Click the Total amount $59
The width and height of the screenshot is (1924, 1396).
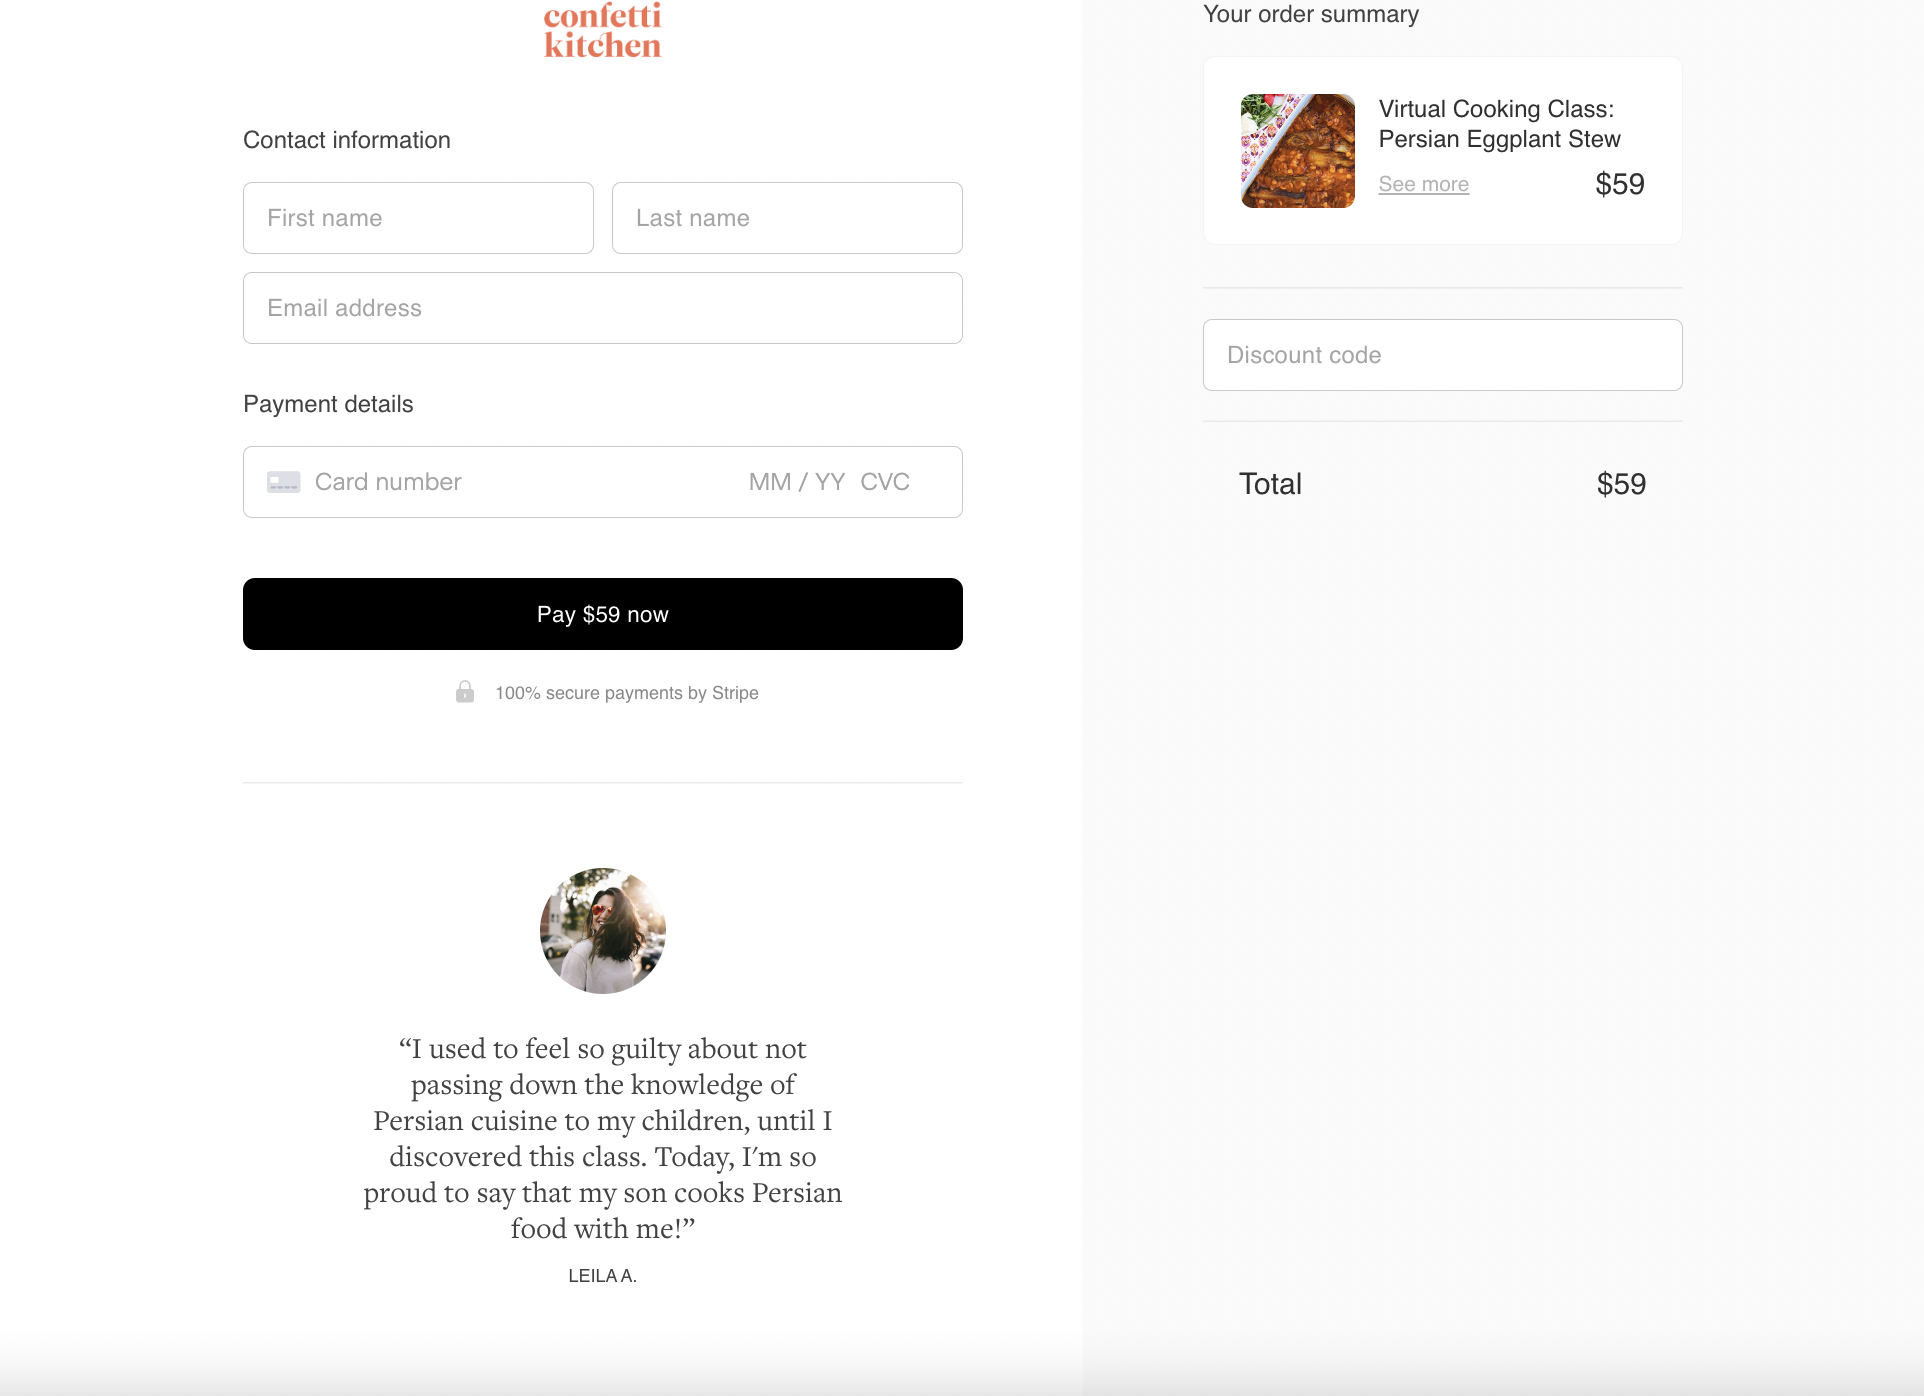pyautogui.click(x=1620, y=484)
